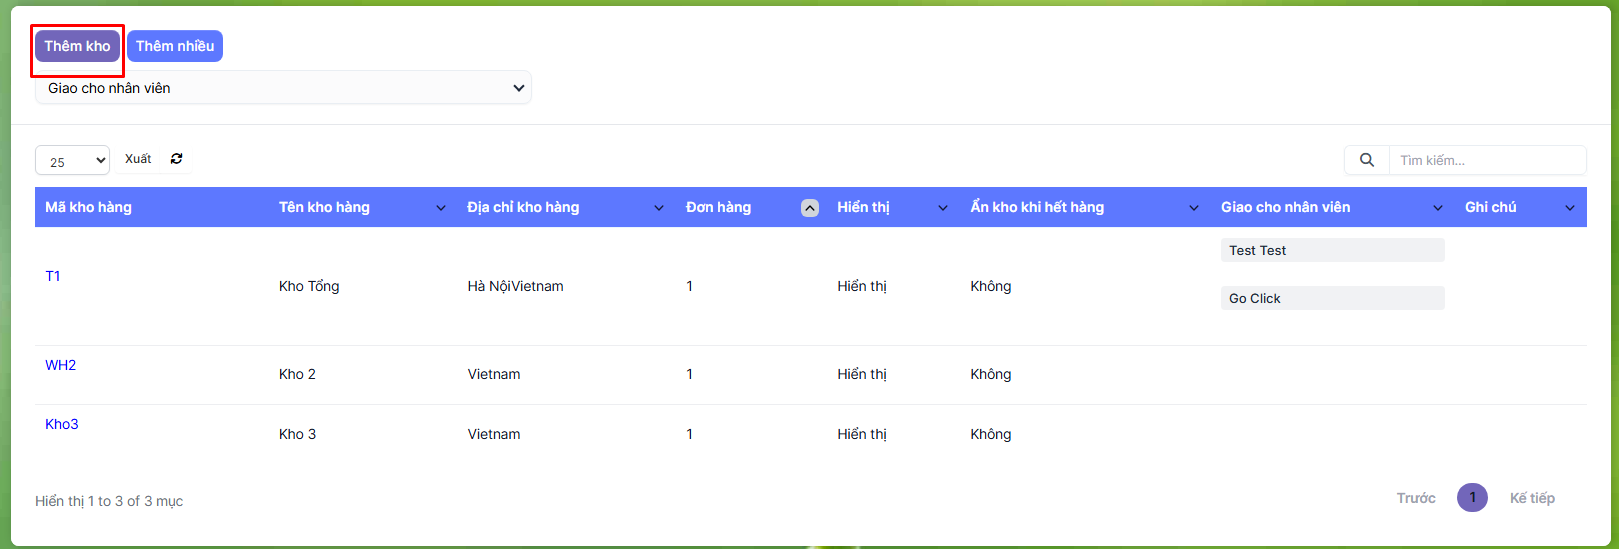Screen dimensions: 1619x549
Task: Click the Xuất export button
Action: tap(138, 159)
